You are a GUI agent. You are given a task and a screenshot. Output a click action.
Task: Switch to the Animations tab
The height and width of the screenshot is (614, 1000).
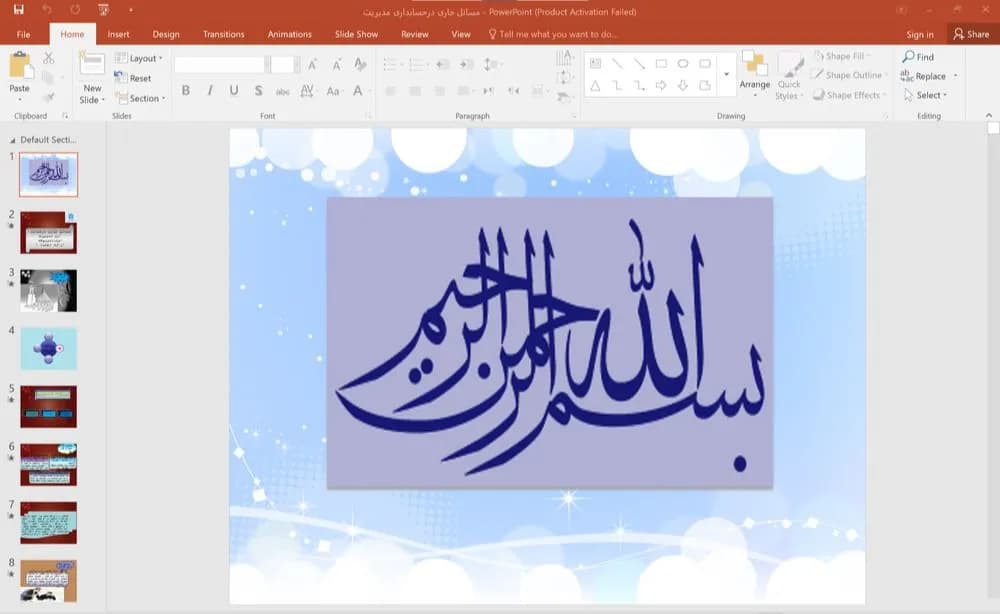click(290, 34)
